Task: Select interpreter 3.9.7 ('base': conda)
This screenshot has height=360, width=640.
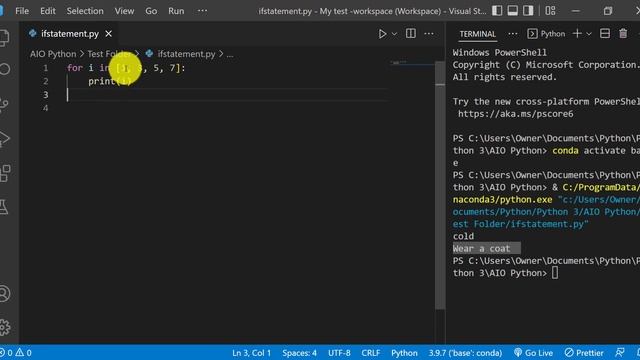Action: click(x=465, y=353)
